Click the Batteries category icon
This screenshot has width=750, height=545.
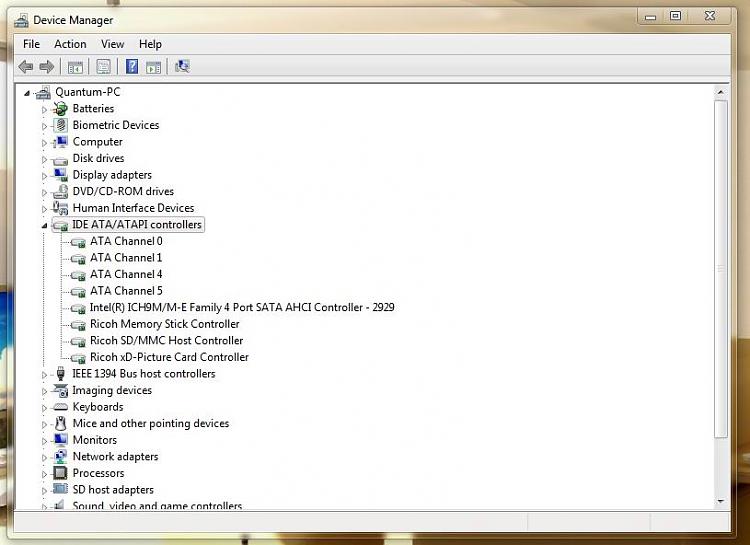coord(60,109)
